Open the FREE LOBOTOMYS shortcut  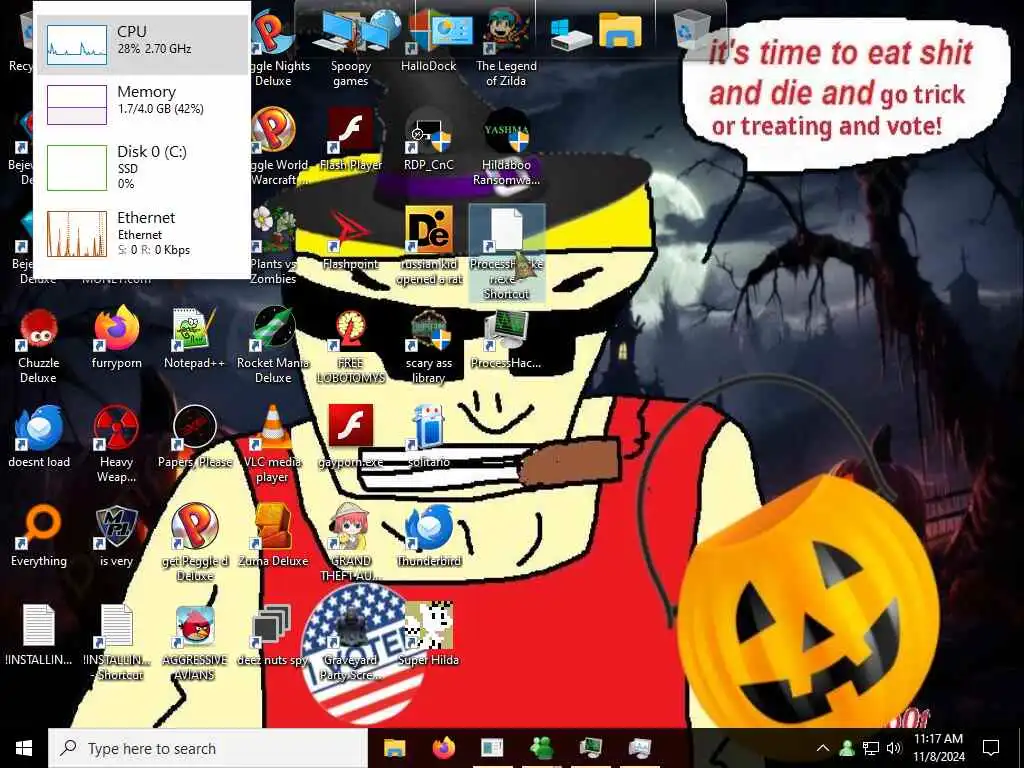tap(351, 346)
